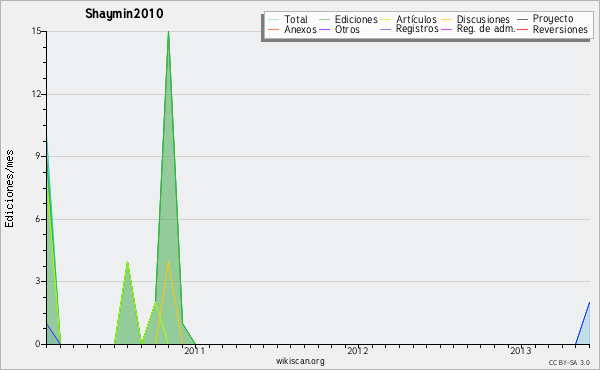
Task: Click the cyan Total legend line swatch
Action: pos(274,19)
